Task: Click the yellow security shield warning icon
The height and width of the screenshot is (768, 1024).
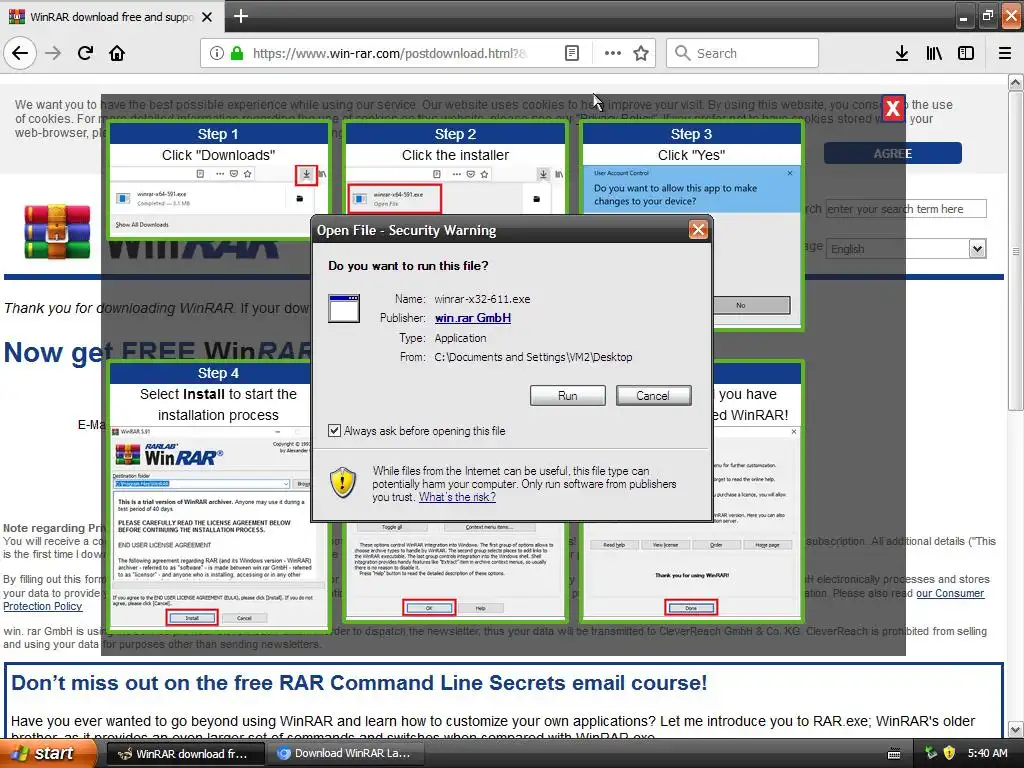Action: coord(342,483)
